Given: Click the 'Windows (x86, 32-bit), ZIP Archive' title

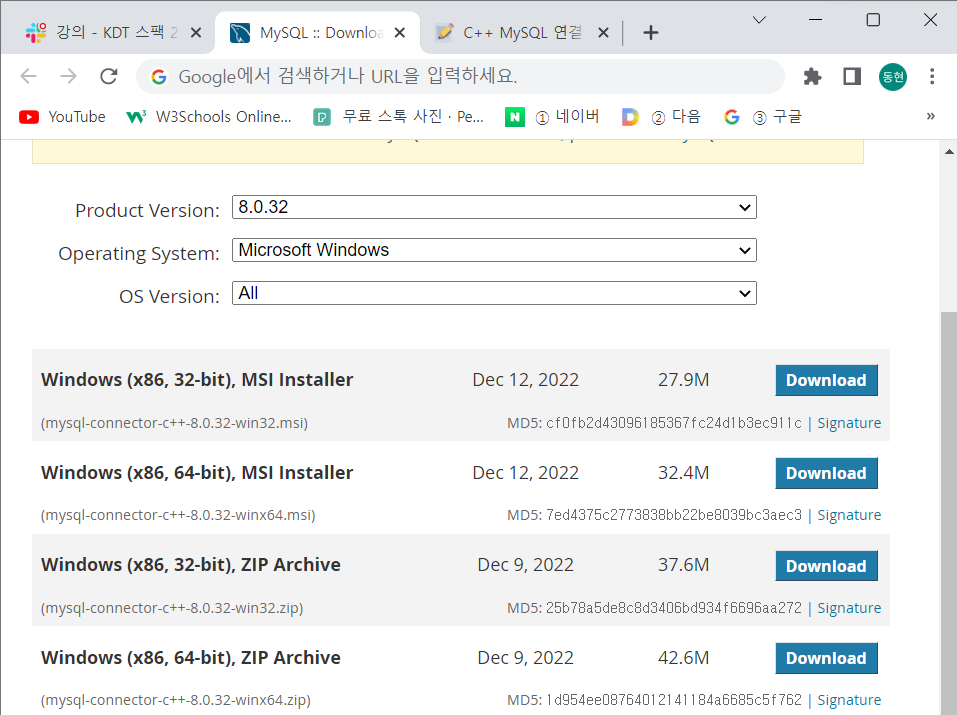Looking at the screenshot, I should click(x=190, y=565).
